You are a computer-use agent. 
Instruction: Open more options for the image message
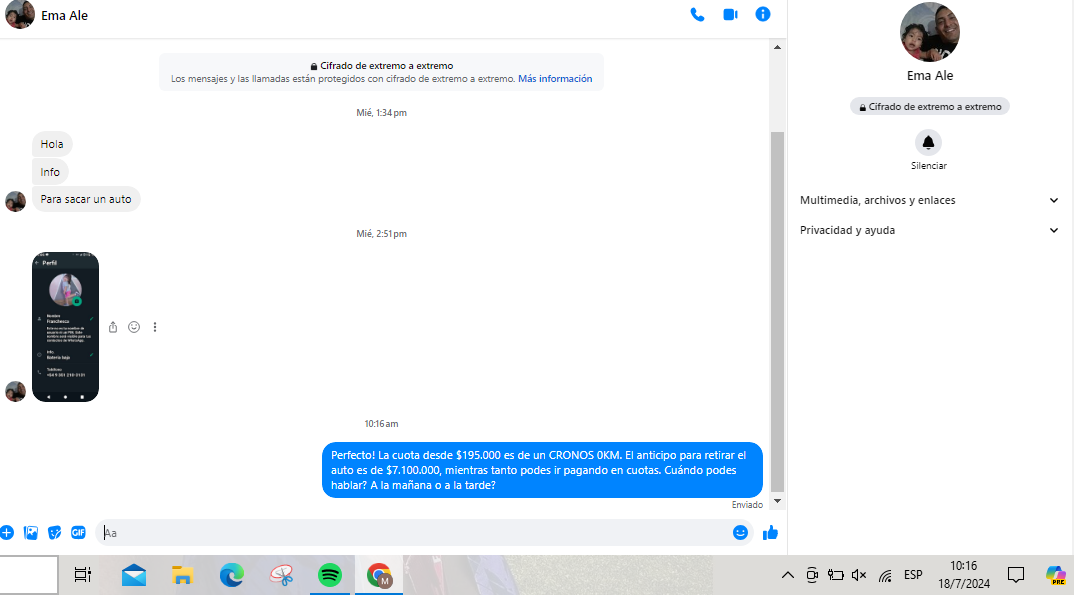click(x=155, y=327)
